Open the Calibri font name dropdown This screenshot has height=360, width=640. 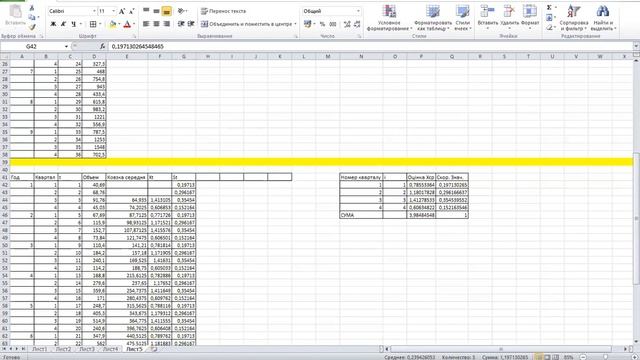94,11
